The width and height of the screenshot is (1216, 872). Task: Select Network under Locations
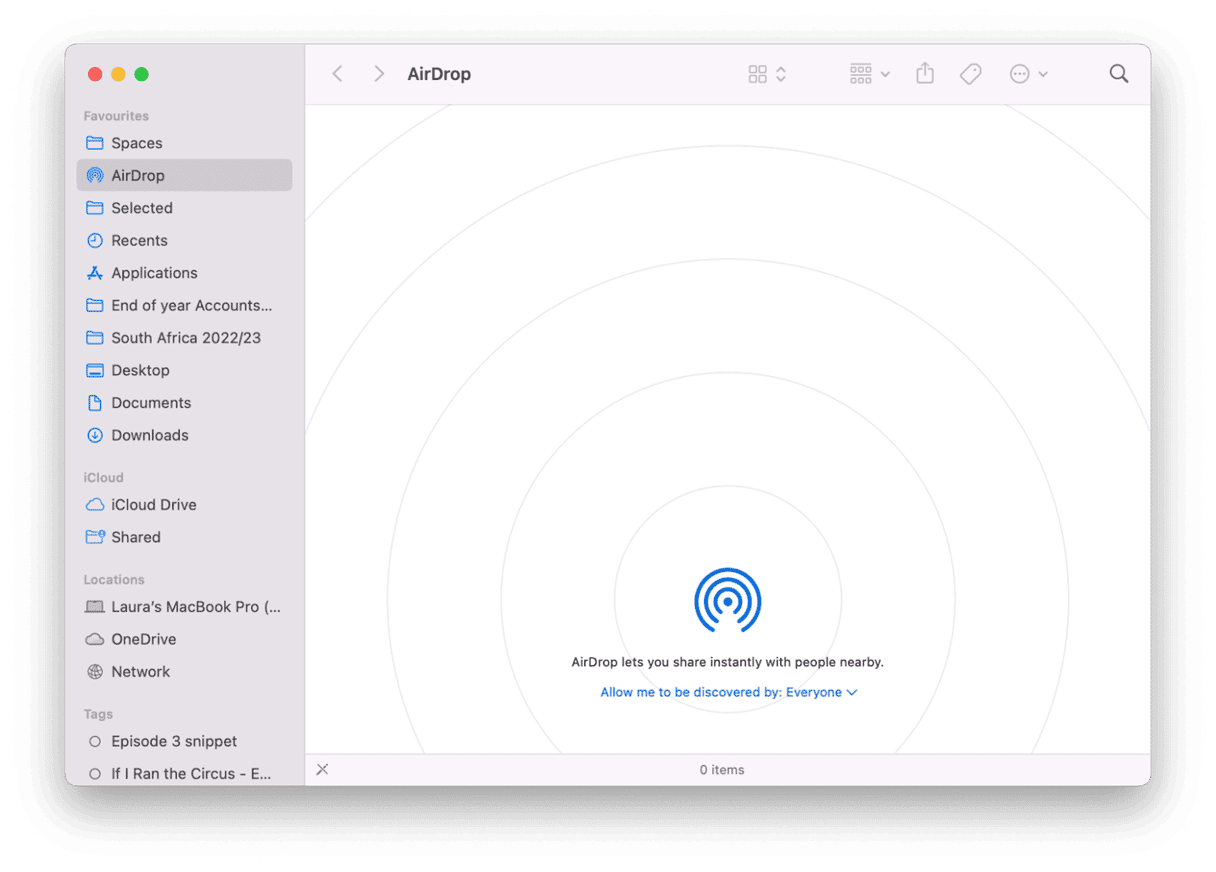140,671
